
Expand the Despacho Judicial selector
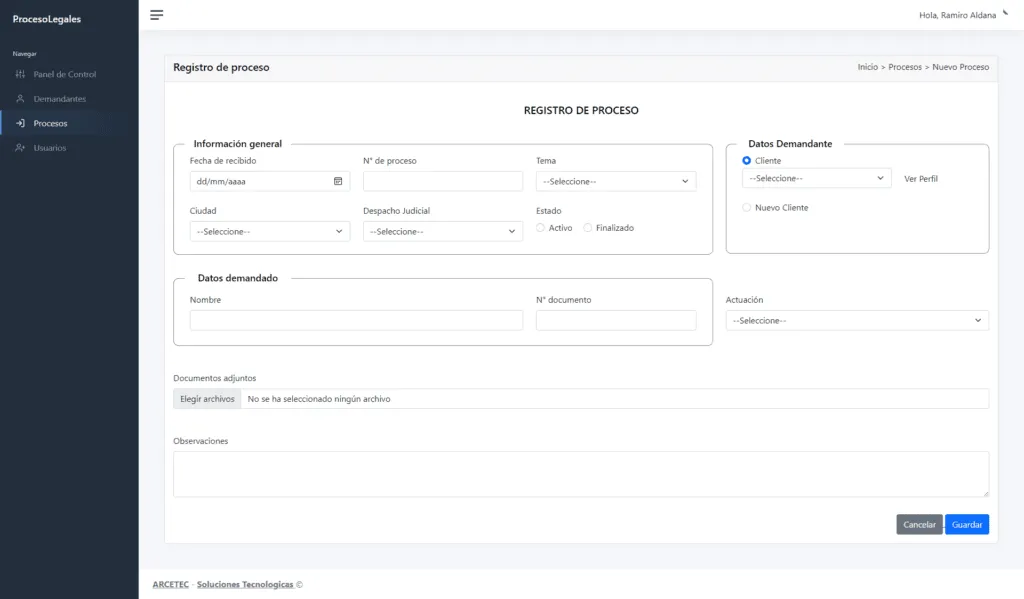[x=444, y=231]
